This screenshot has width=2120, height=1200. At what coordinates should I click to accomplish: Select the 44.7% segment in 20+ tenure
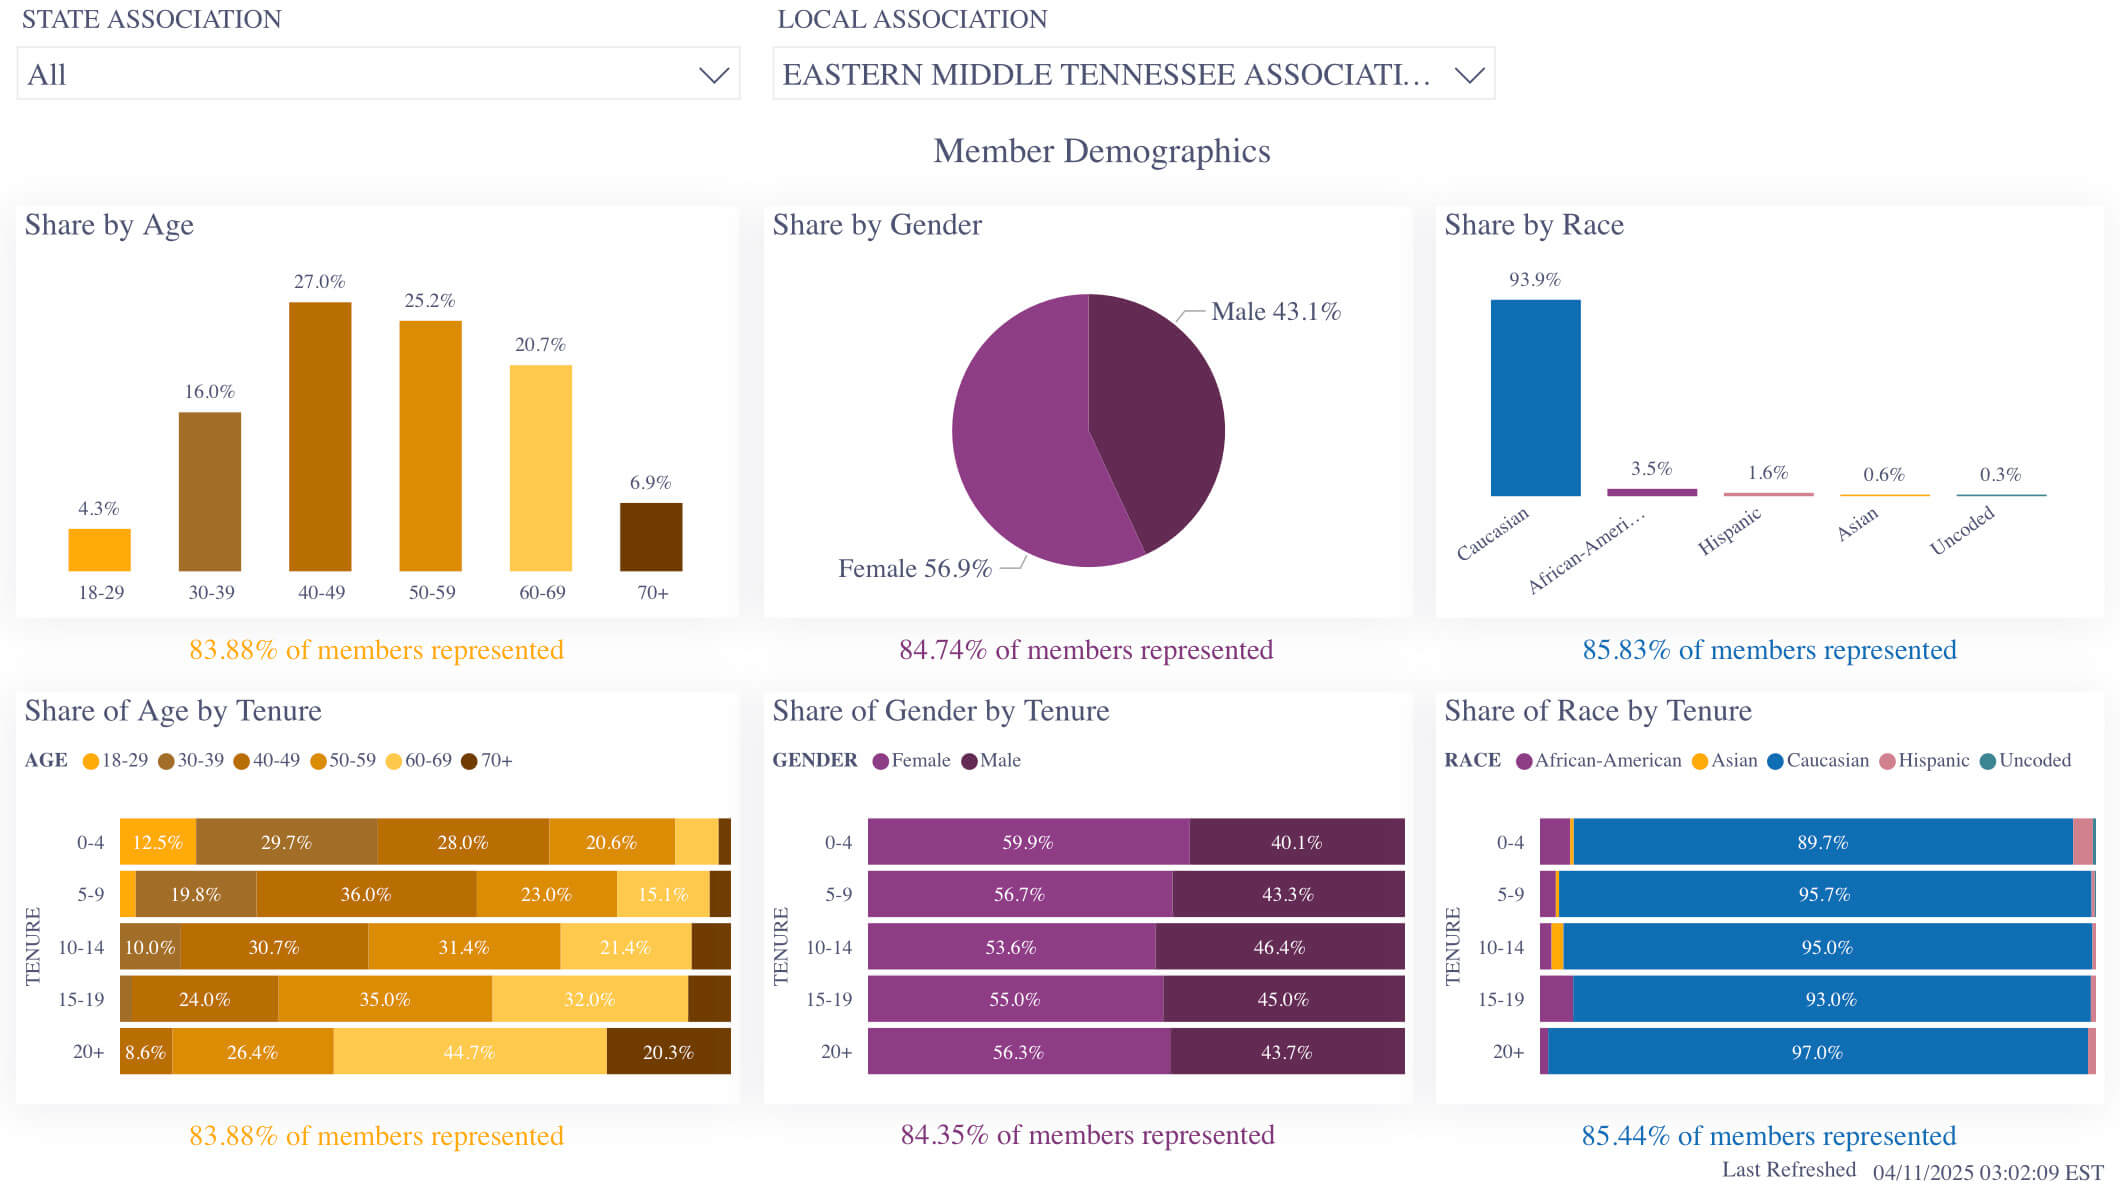(470, 1051)
